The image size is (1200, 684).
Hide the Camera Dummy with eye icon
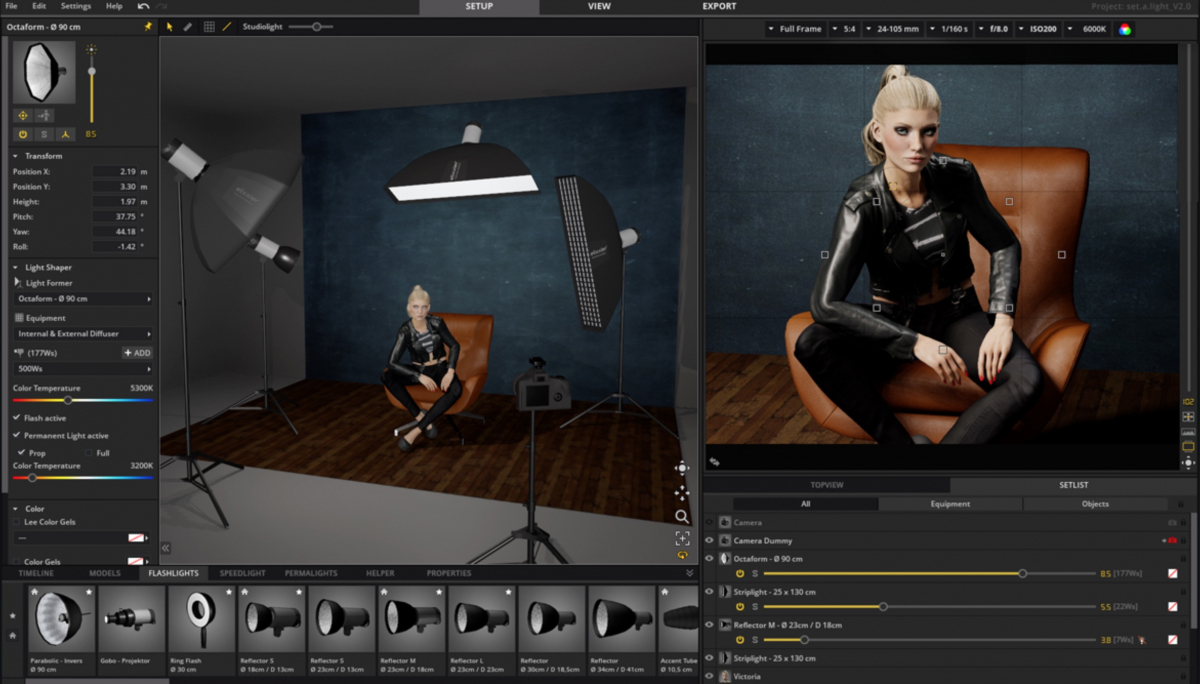[x=709, y=541]
